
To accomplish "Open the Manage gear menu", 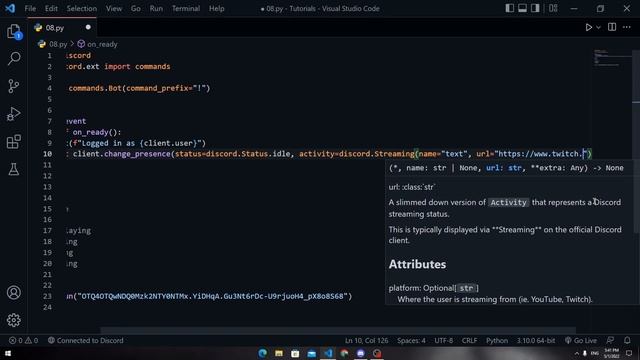I will click(x=13, y=320).
